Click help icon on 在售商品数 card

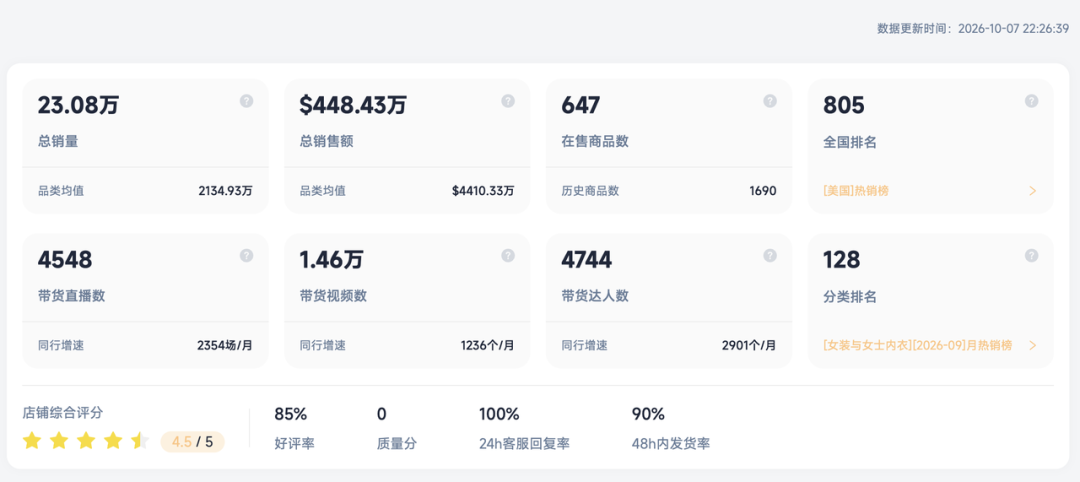point(769,101)
